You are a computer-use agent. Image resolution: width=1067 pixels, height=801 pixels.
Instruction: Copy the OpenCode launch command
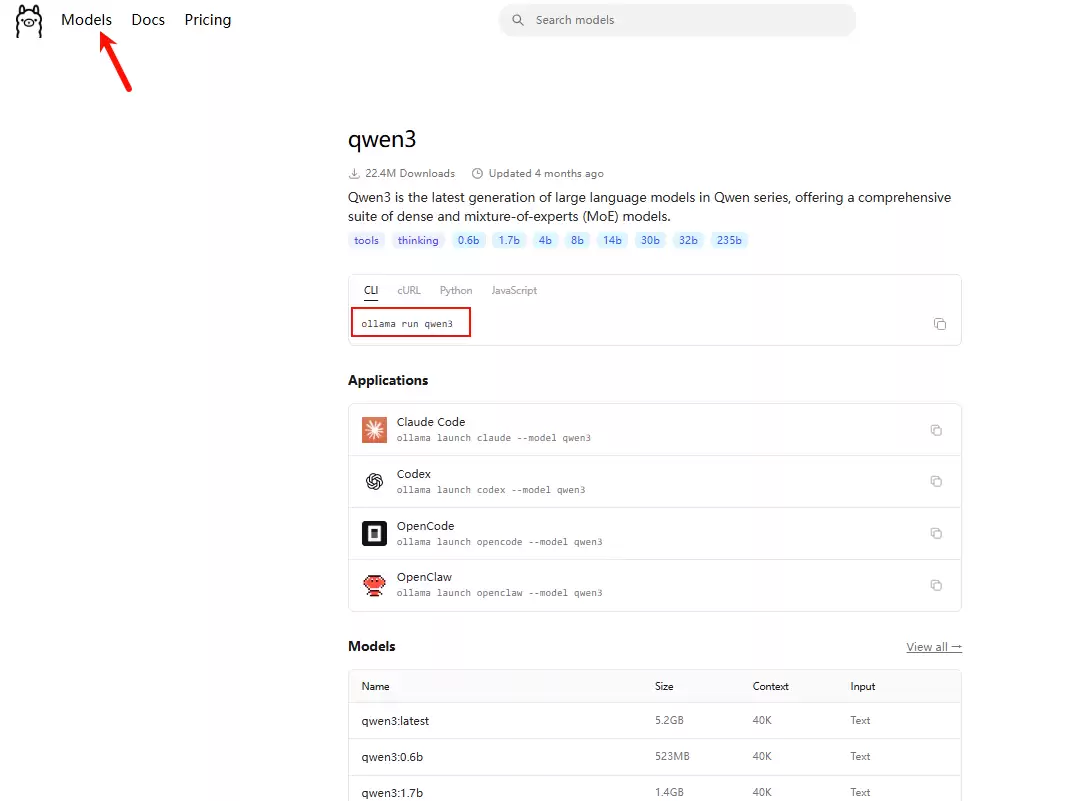coord(936,533)
